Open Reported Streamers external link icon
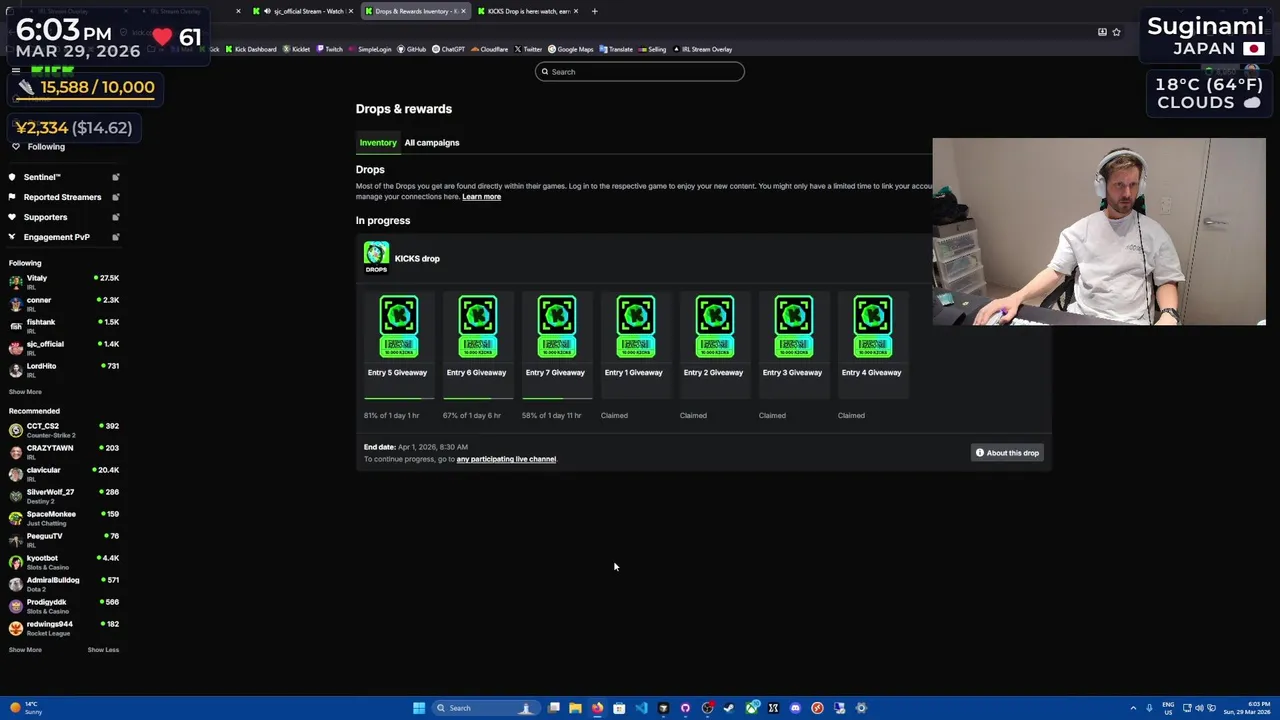1280x720 pixels. click(115, 197)
